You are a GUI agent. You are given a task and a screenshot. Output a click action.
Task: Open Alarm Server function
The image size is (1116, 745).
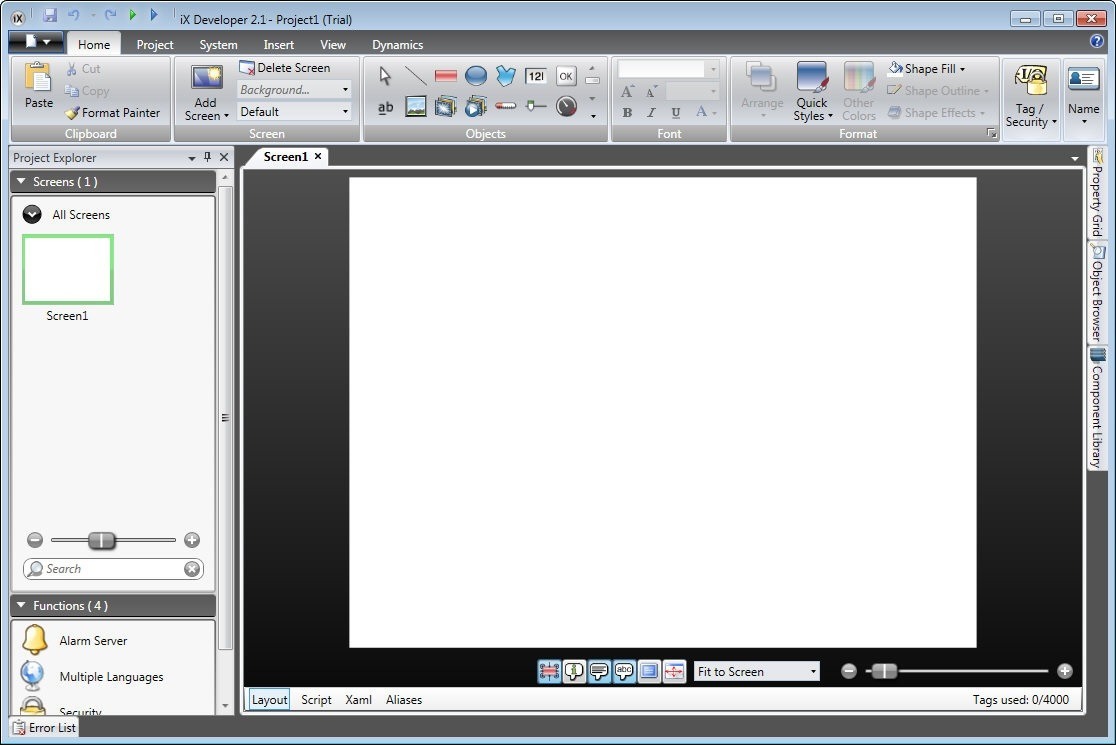coord(93,640)
